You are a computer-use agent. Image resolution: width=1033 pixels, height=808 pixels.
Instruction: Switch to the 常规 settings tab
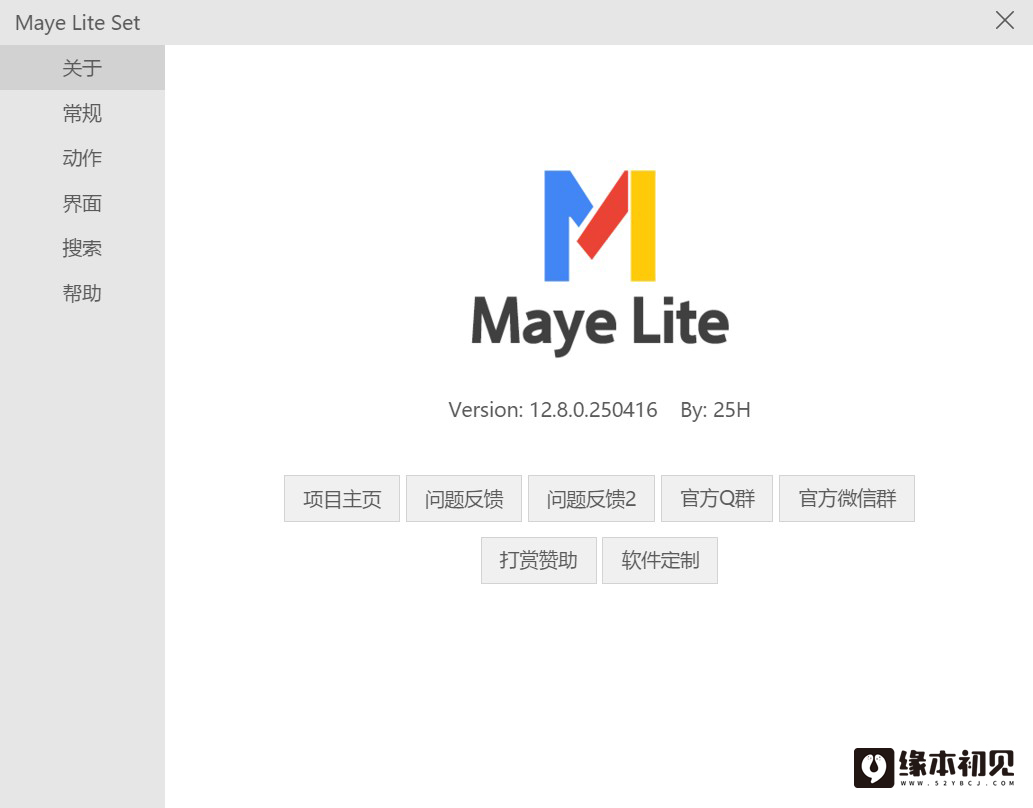click(x=82, y=113)
